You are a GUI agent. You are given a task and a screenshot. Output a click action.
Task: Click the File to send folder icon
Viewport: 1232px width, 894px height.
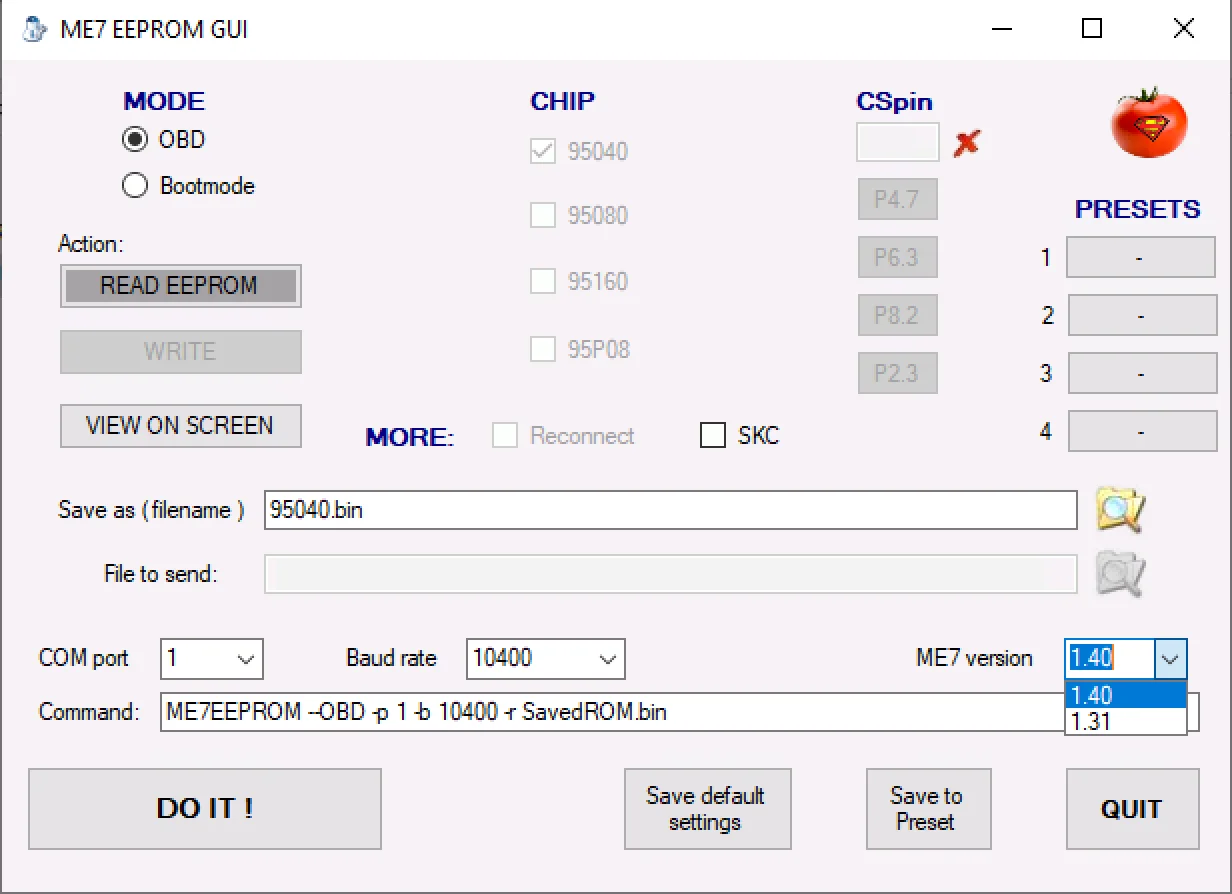coord(1119,574)
